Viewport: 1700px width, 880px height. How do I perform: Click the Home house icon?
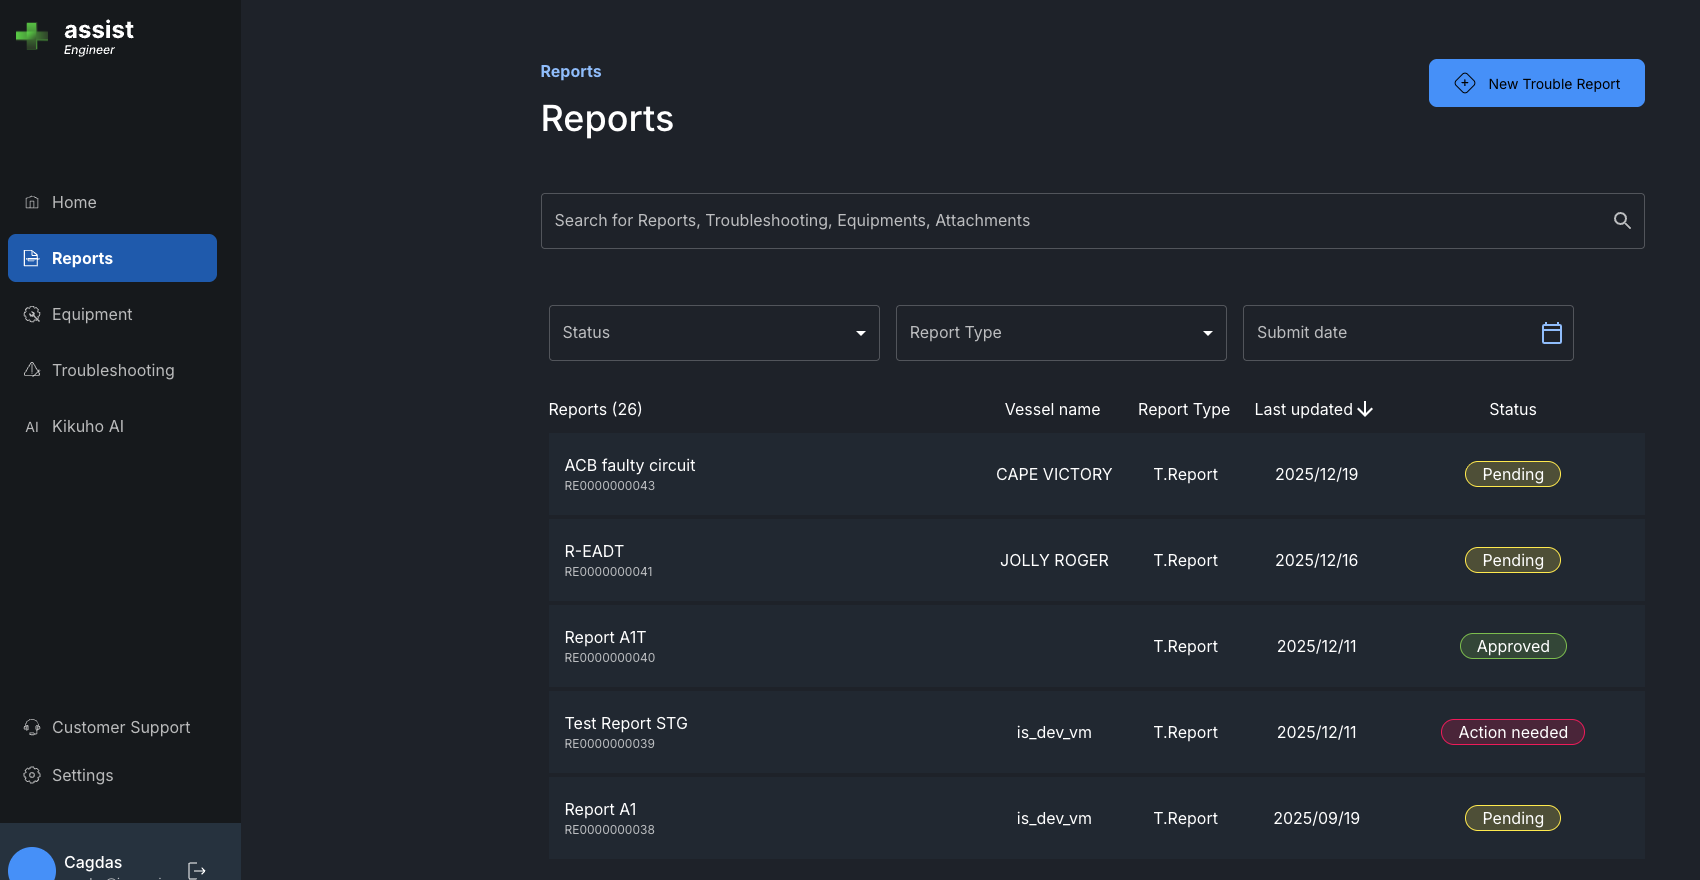point(32,202)
